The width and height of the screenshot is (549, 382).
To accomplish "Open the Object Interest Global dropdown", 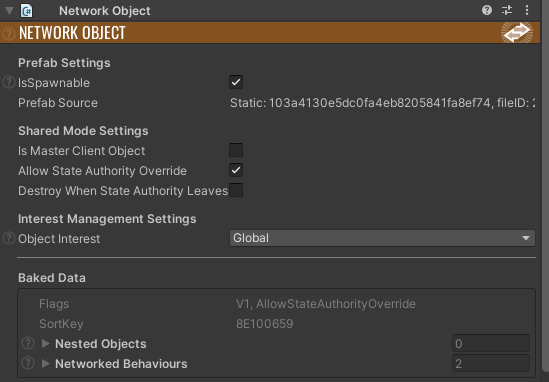I will click(382, 238).
